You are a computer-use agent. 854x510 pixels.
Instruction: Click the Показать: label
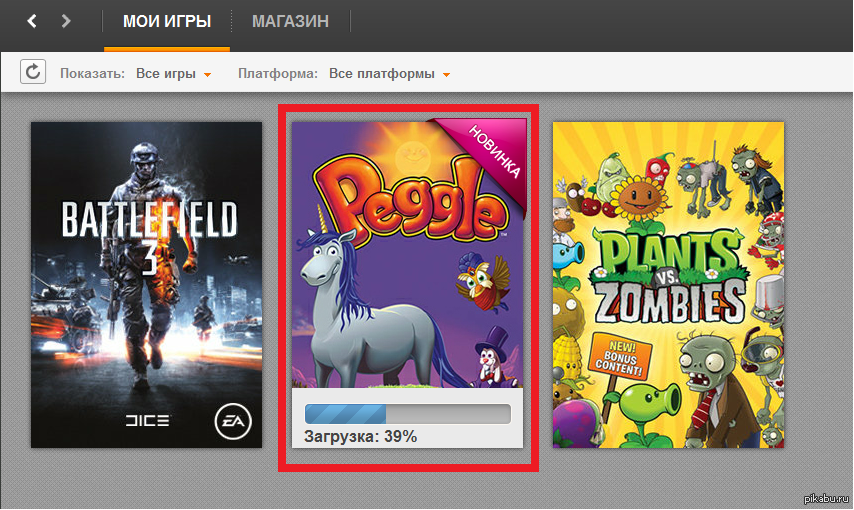click(x=92, y=74)
